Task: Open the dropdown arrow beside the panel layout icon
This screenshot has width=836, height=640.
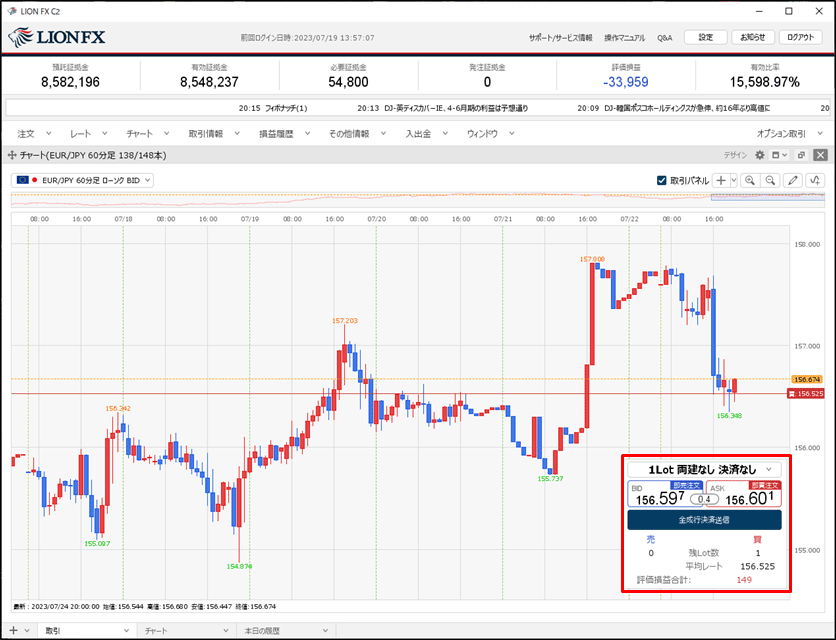Action: 785,155
